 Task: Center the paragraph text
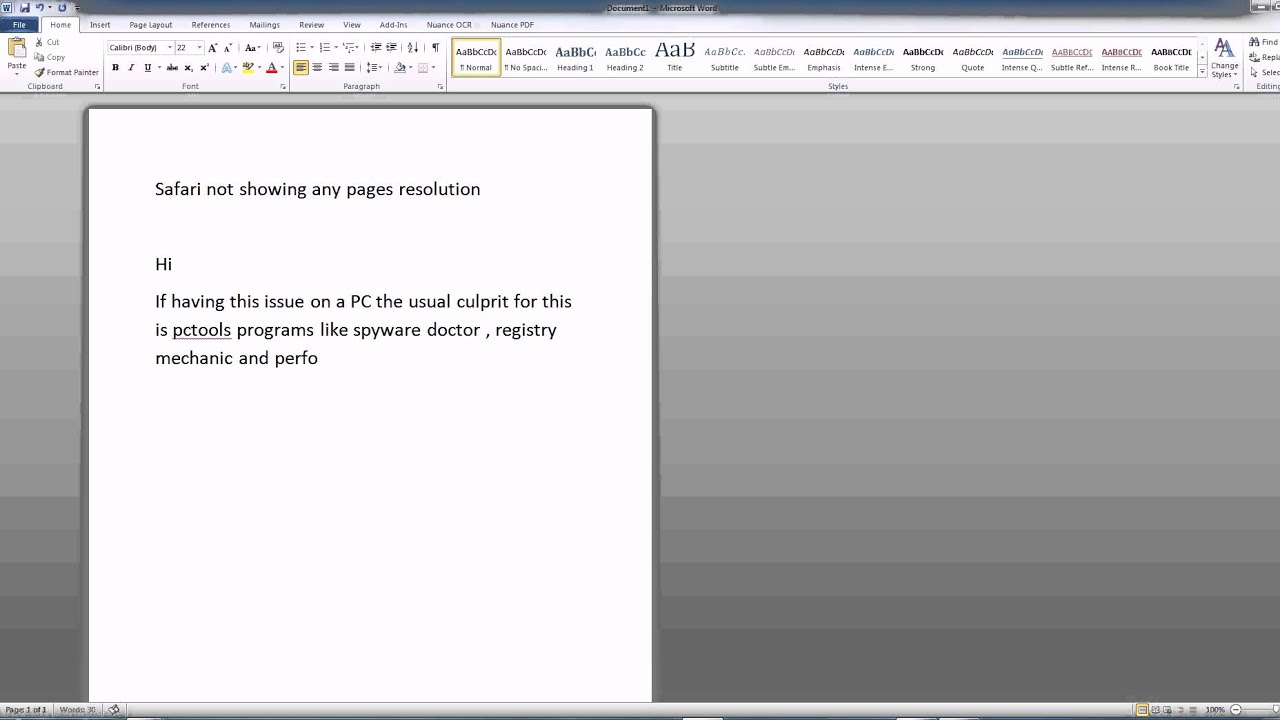tap(317, 68)
